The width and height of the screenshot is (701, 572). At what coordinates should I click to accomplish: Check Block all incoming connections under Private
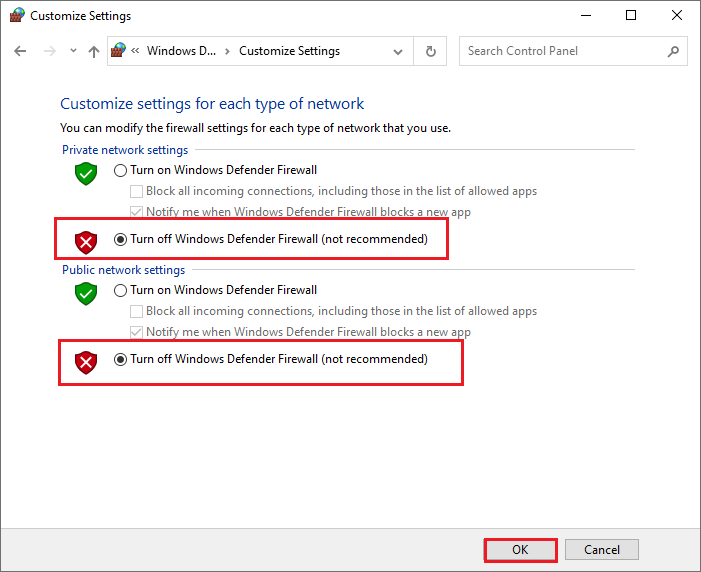[x=136, y=191]
